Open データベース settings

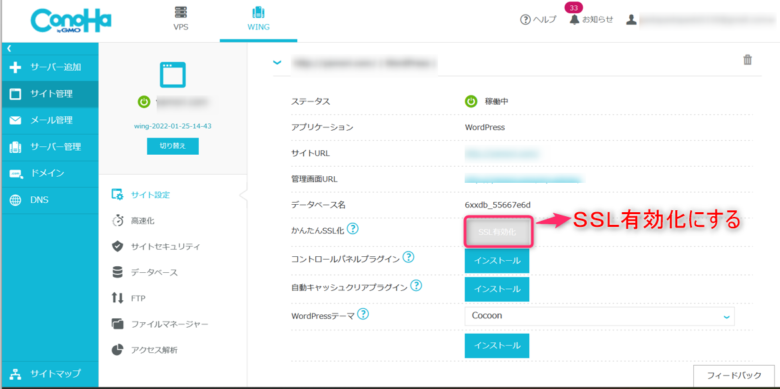click(145, 273)
